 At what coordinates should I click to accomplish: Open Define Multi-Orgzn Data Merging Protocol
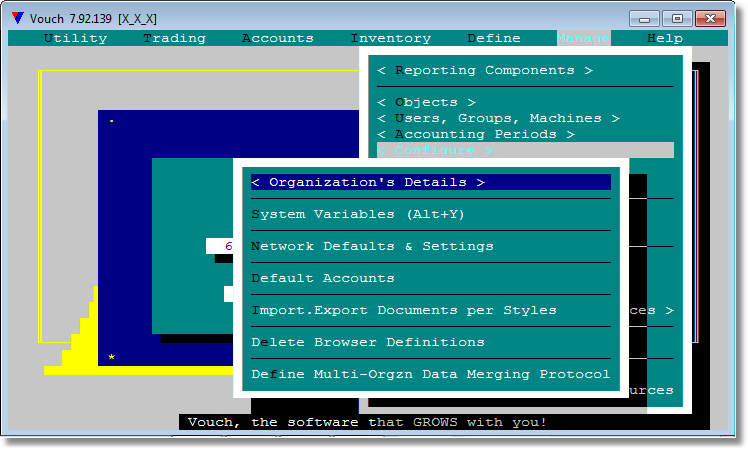tap(430, 374)
